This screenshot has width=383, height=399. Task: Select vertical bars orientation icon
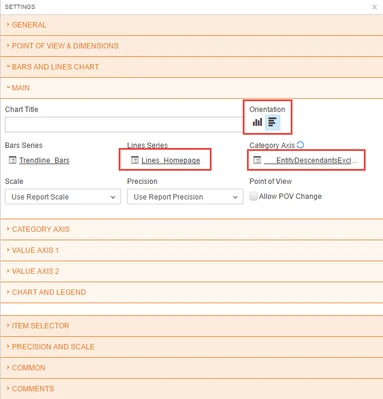click(x=257, y=122)
